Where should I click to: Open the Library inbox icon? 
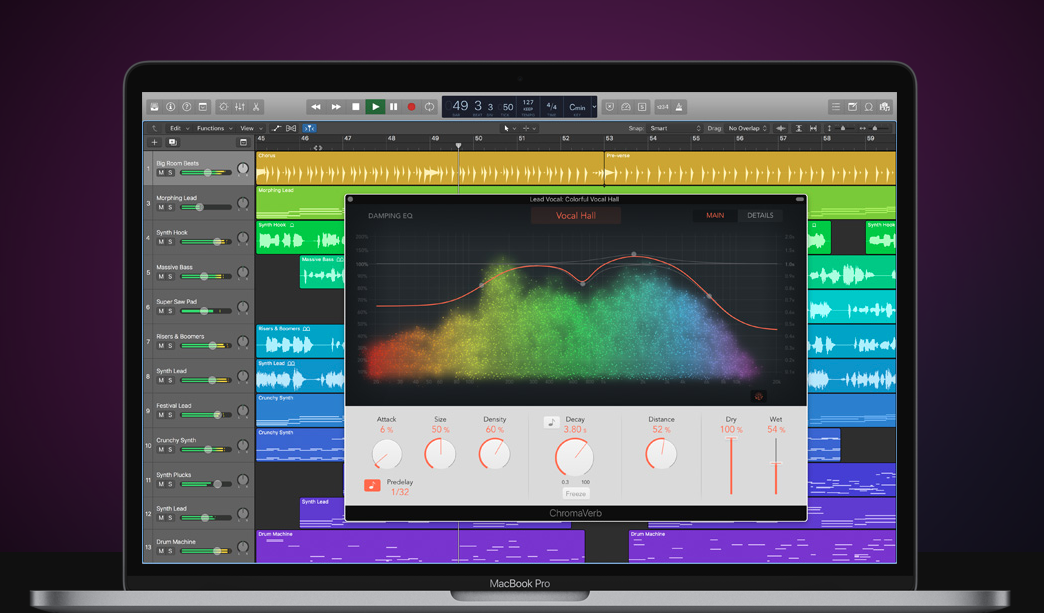click(154, 106)
